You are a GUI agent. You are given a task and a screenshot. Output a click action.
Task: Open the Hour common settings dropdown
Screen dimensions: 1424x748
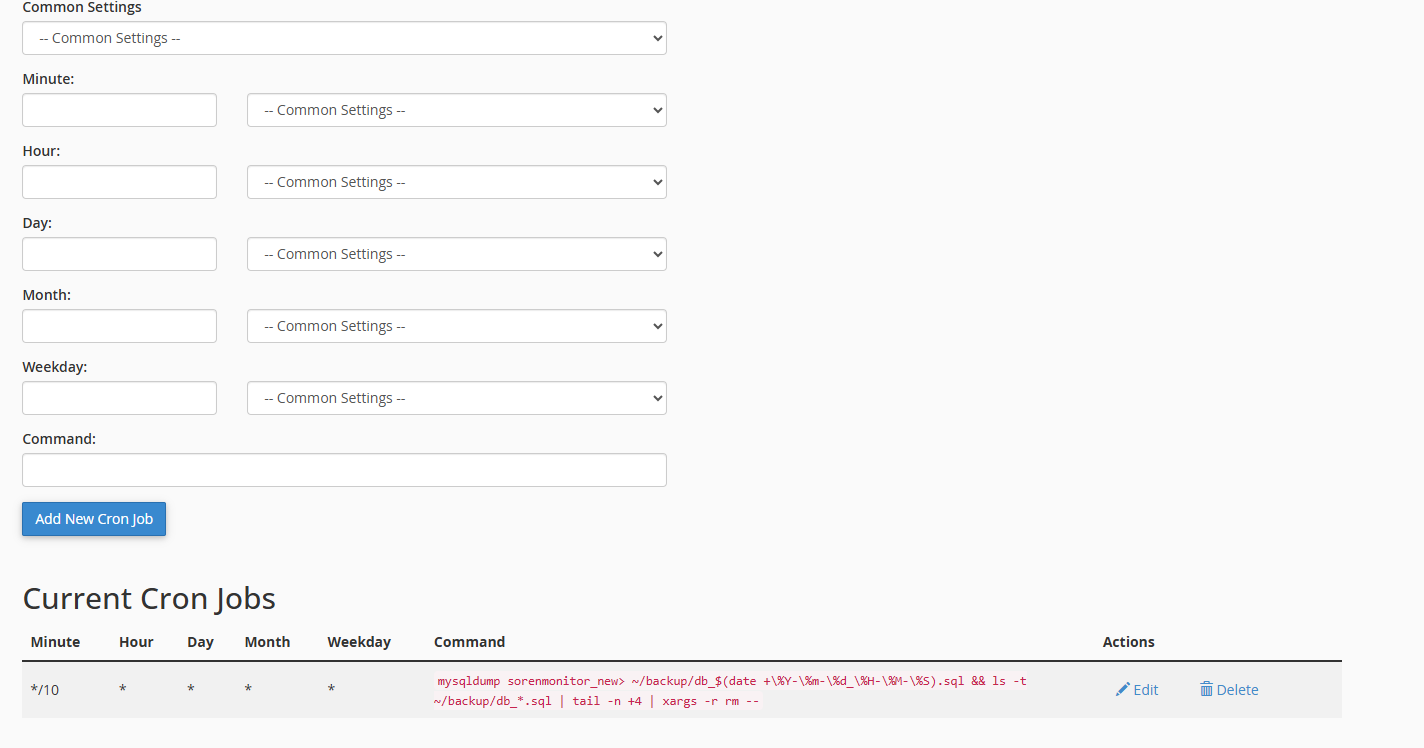(456, 182)
